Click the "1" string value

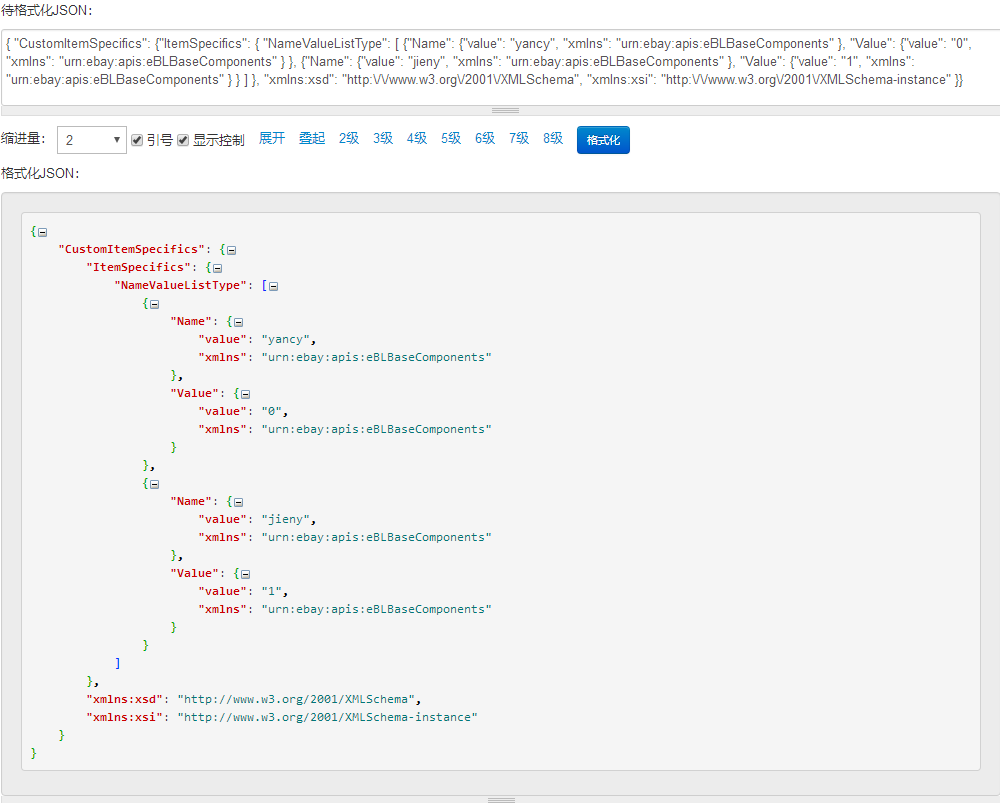[271, 591]
